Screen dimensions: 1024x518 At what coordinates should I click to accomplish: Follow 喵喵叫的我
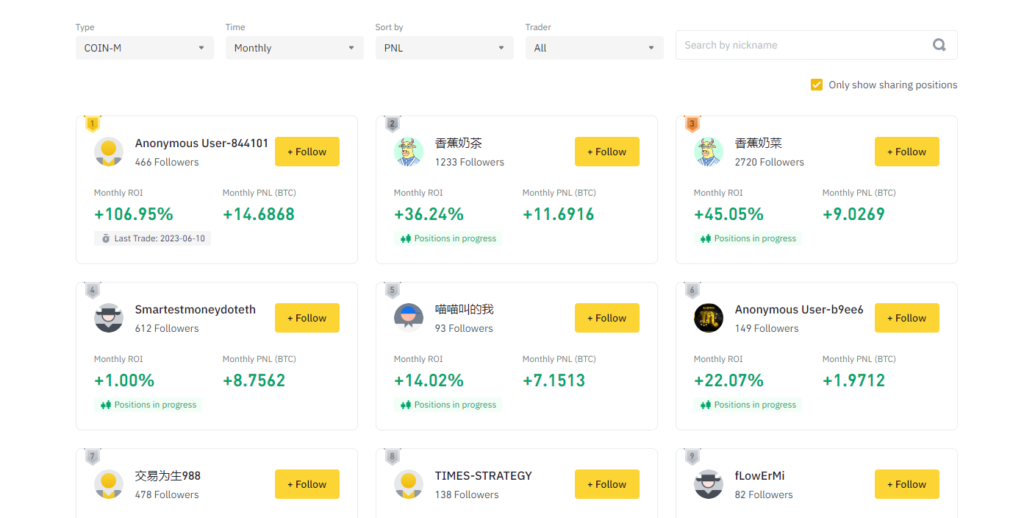[607, 318]
